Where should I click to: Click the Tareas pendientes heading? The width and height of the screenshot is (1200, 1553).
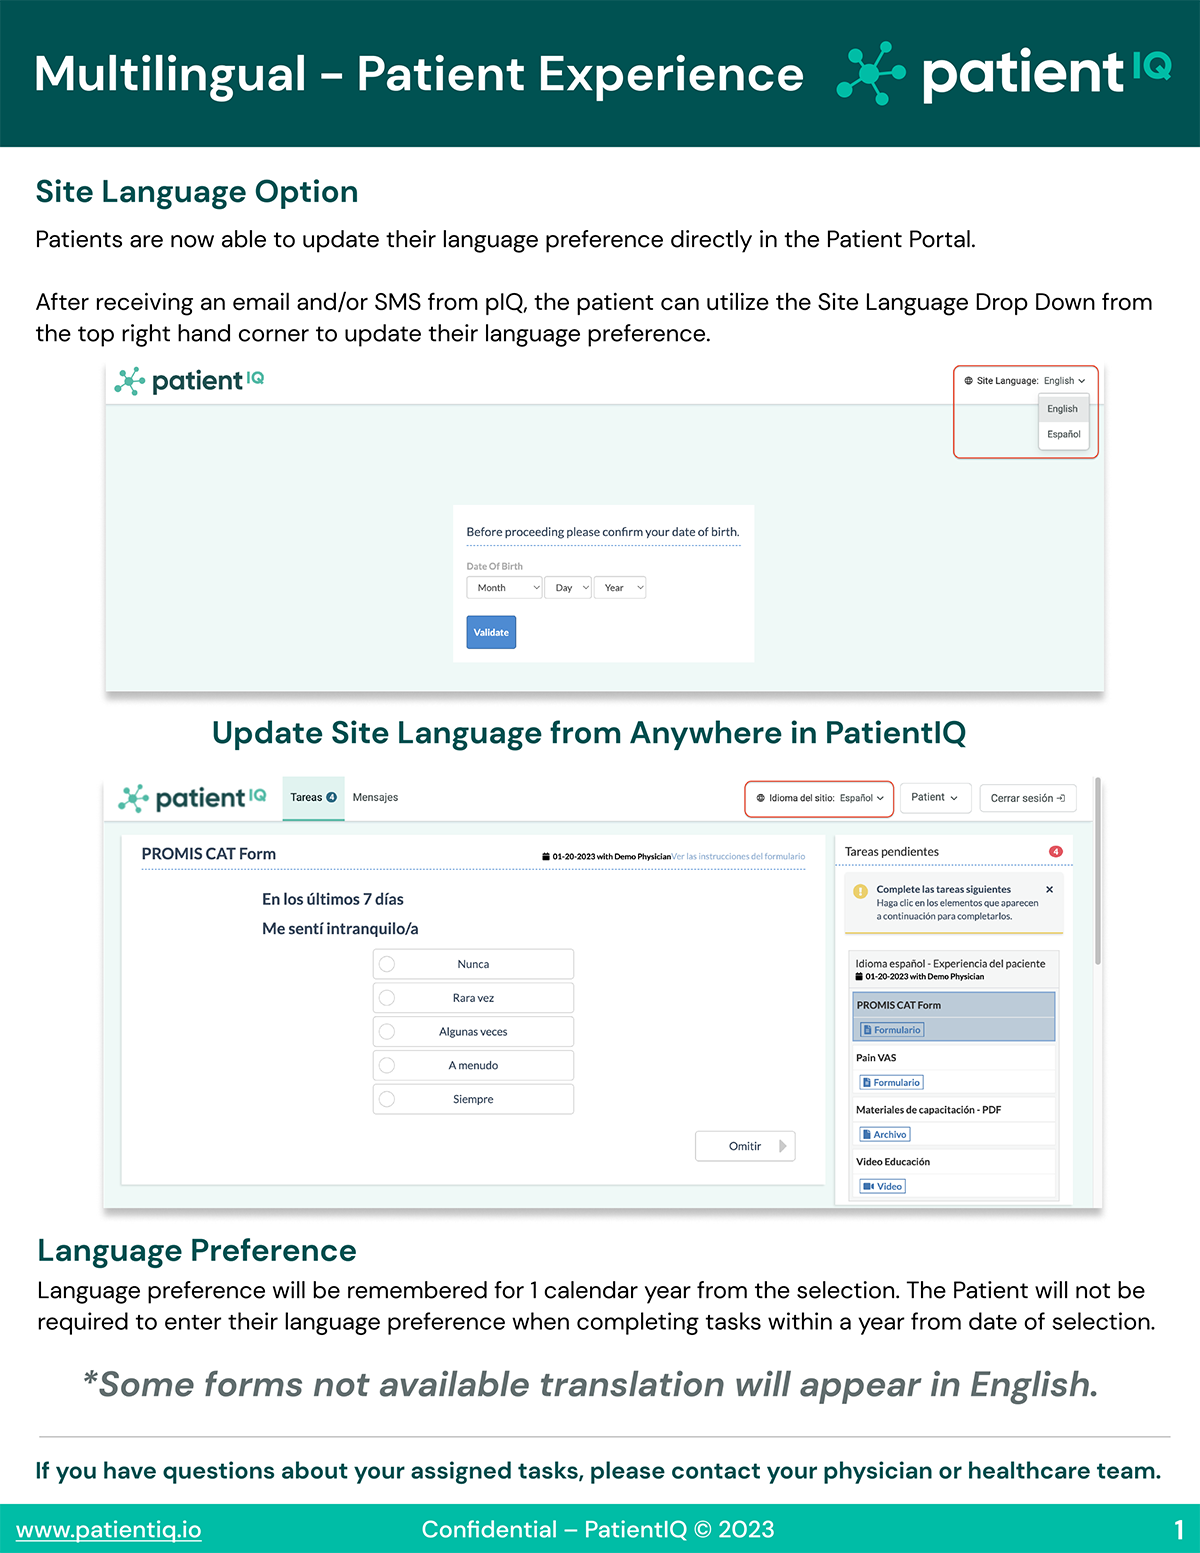(892, 852)
